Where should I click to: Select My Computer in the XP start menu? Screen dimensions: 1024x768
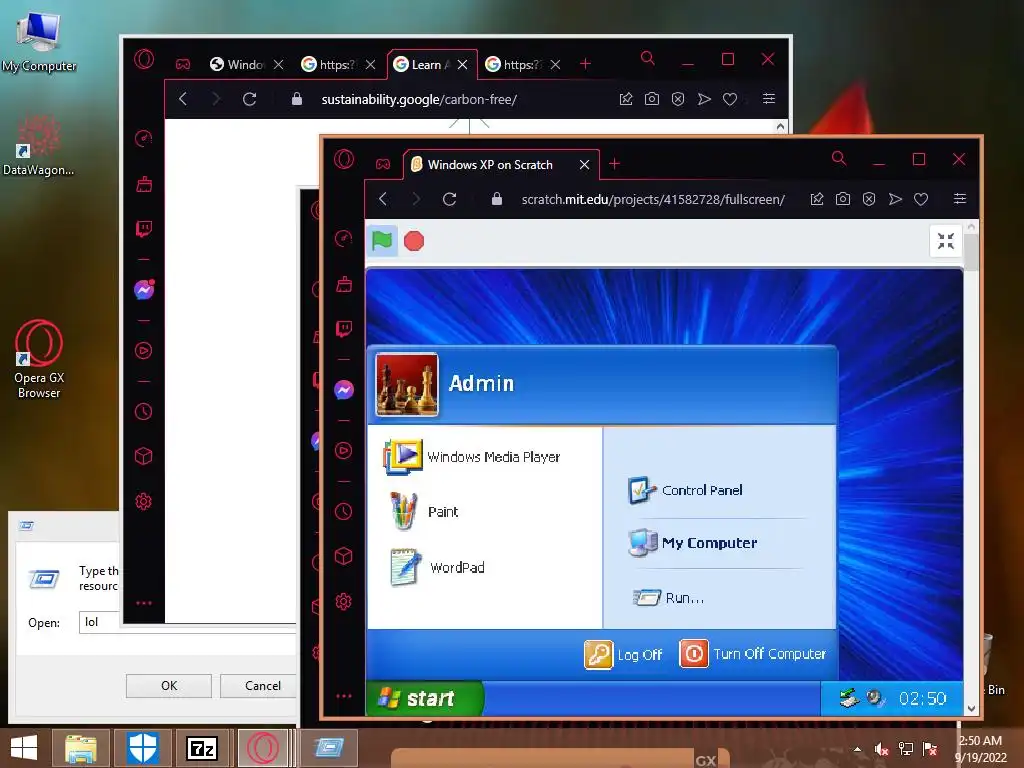[692, 543]
